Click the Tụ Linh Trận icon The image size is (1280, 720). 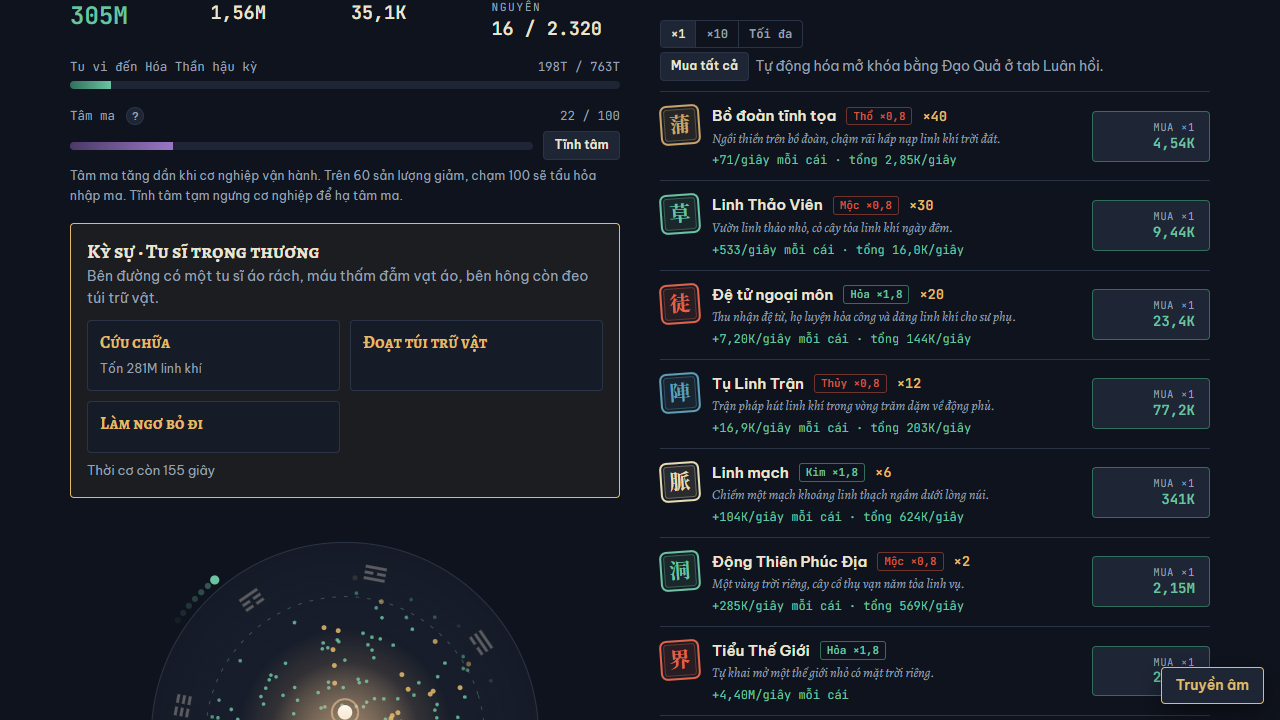click(680, 392)
